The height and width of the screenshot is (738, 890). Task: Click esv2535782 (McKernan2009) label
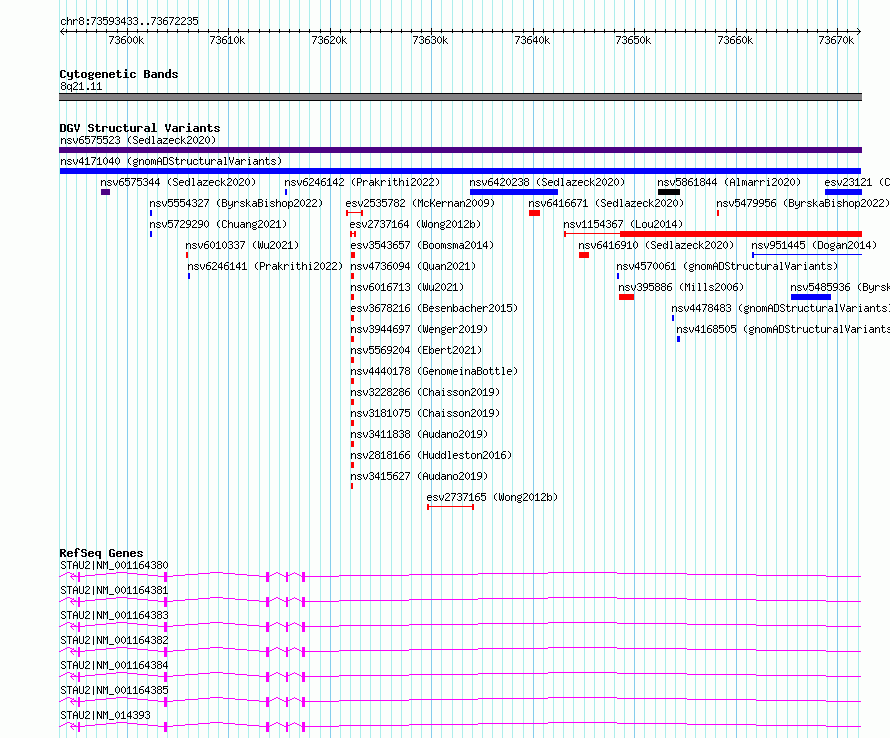420,203
